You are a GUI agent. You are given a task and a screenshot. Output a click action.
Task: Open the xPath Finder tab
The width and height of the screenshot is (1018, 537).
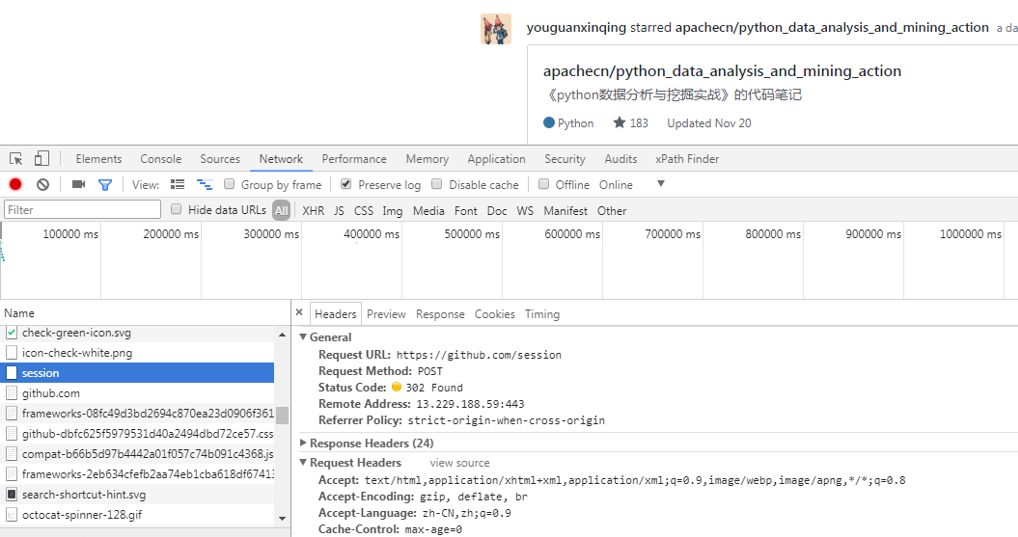point(688,159)
